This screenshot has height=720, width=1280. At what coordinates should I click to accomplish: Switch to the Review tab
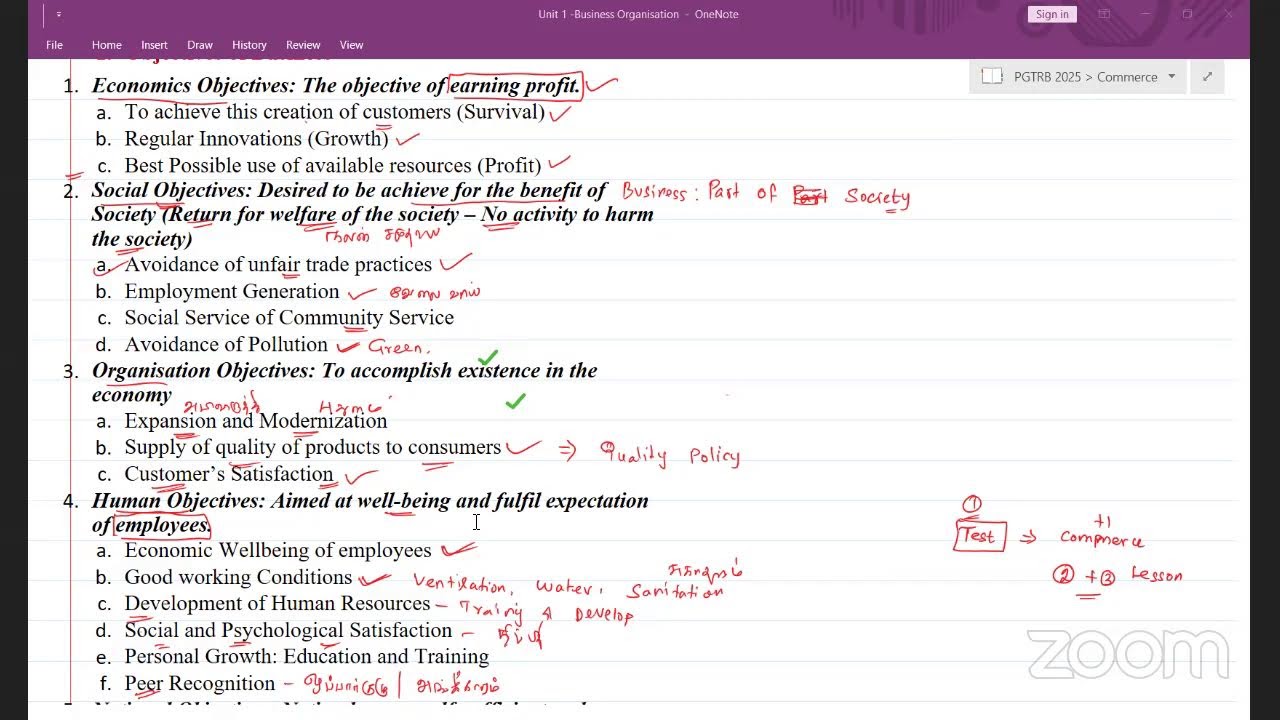click(x=303, y=45)
